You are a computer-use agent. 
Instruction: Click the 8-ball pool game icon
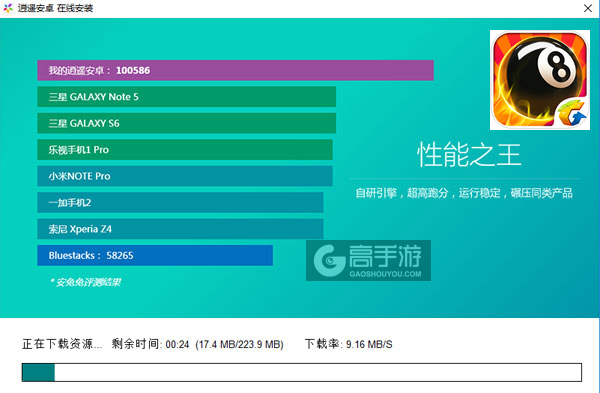[540, 80]
